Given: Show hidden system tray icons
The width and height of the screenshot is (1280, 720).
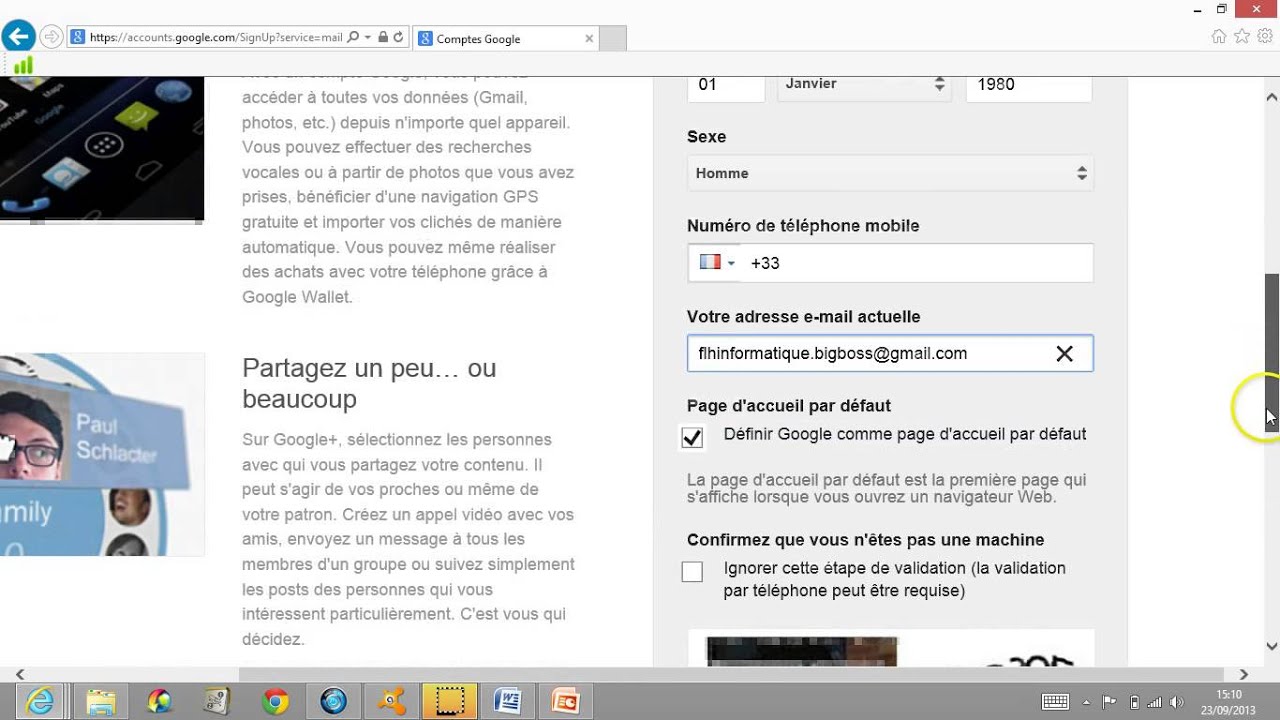Looking at the screenshot, I should point(1088,702).
